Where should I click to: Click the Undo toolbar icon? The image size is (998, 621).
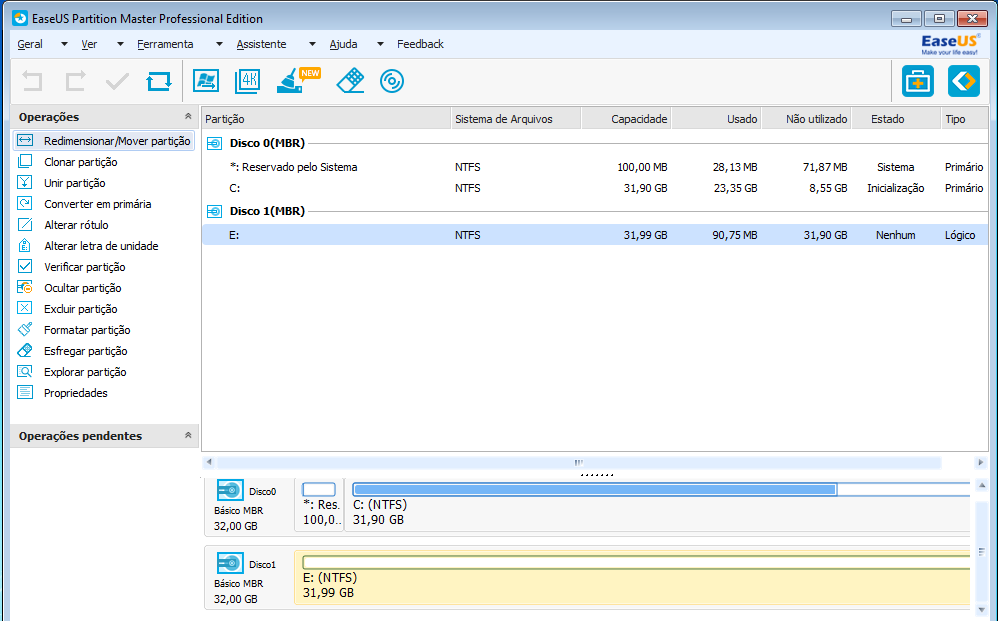(32, 81)
